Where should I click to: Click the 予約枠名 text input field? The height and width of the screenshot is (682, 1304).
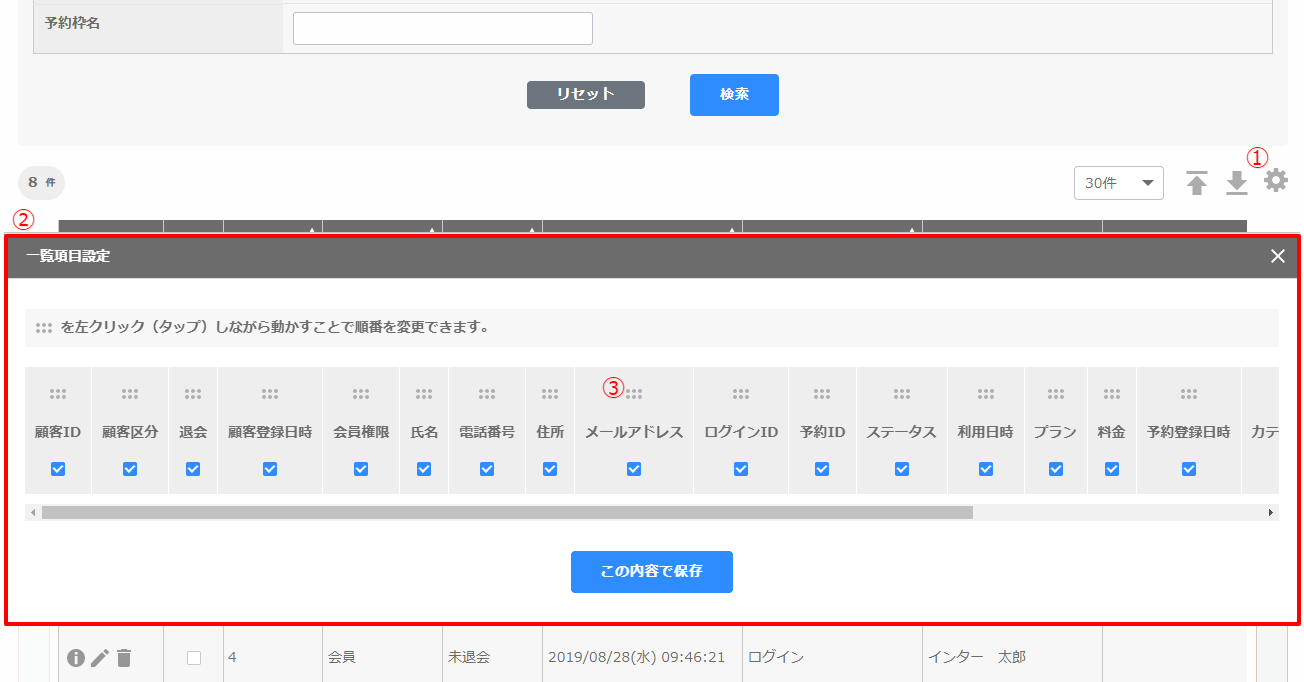click(442, 28)
